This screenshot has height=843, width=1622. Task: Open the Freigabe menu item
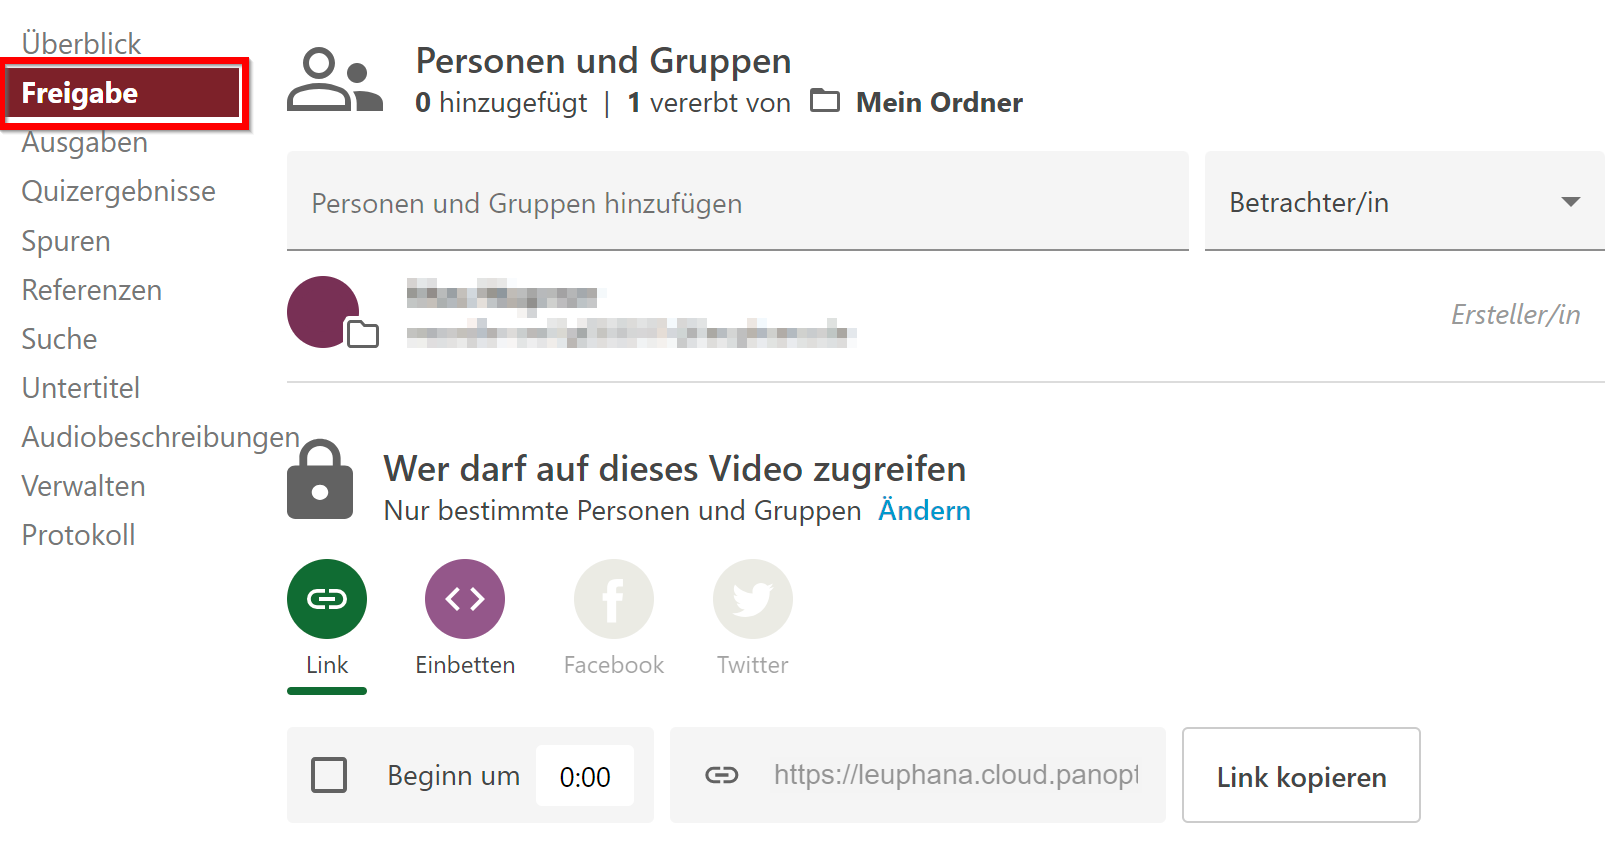[x=124, y=93]
